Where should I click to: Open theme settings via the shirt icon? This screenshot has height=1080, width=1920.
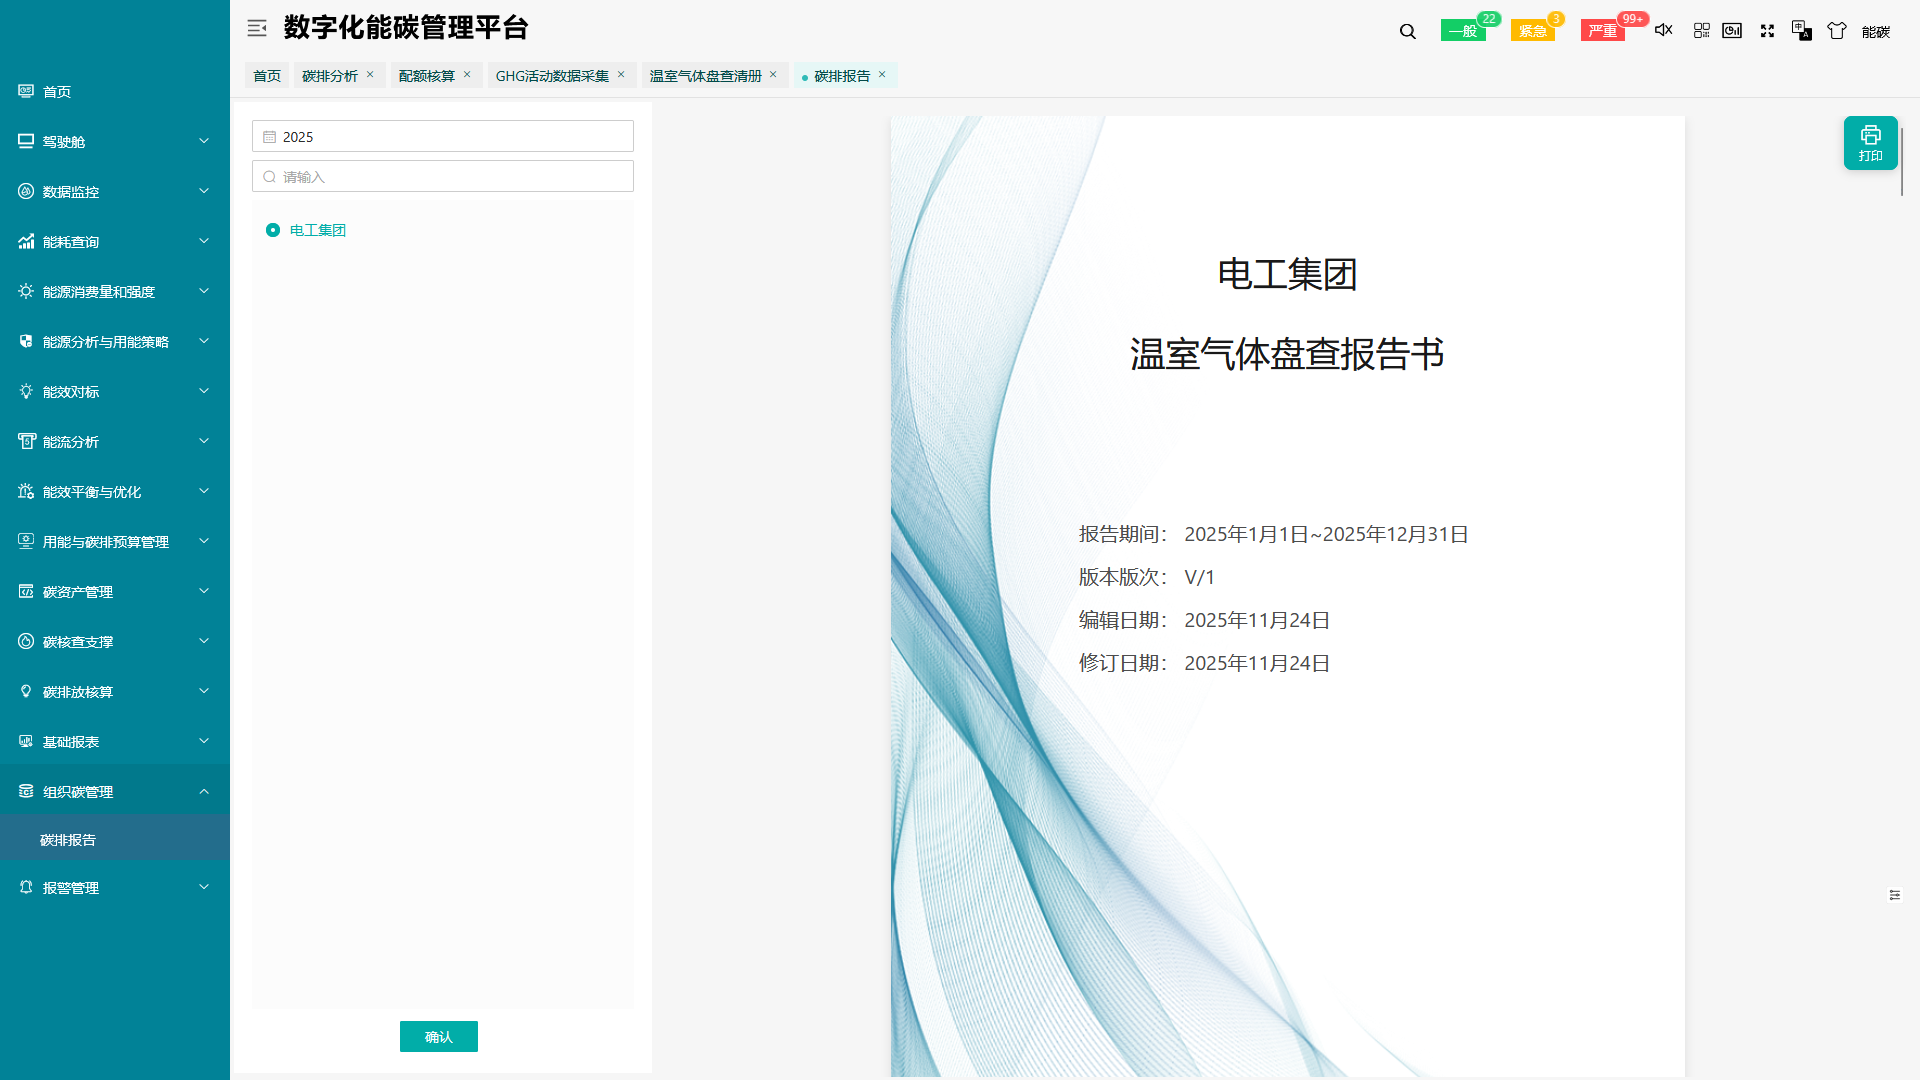pyautogui.click(x=1836, y=31)
